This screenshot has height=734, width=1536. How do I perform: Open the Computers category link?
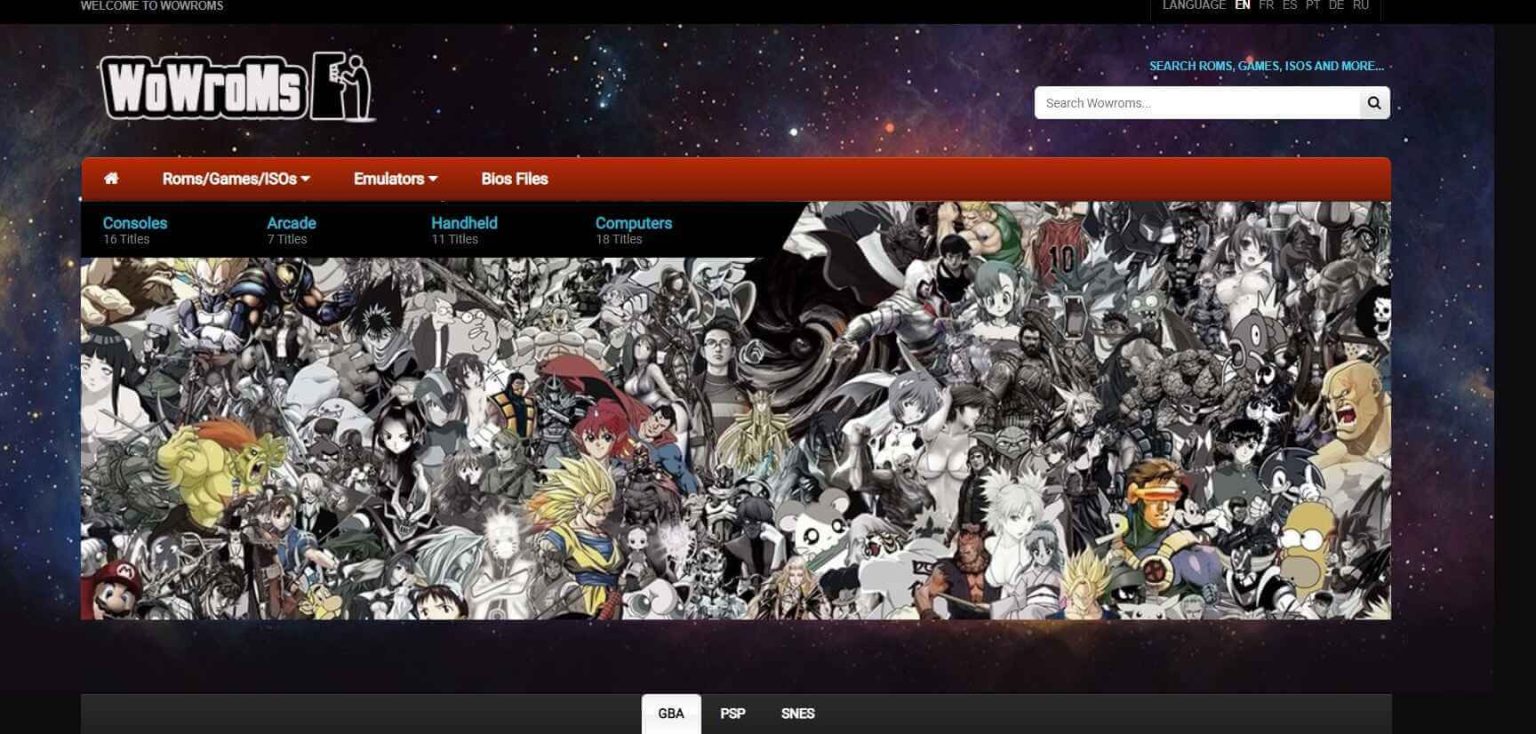(x=633, y=223)
